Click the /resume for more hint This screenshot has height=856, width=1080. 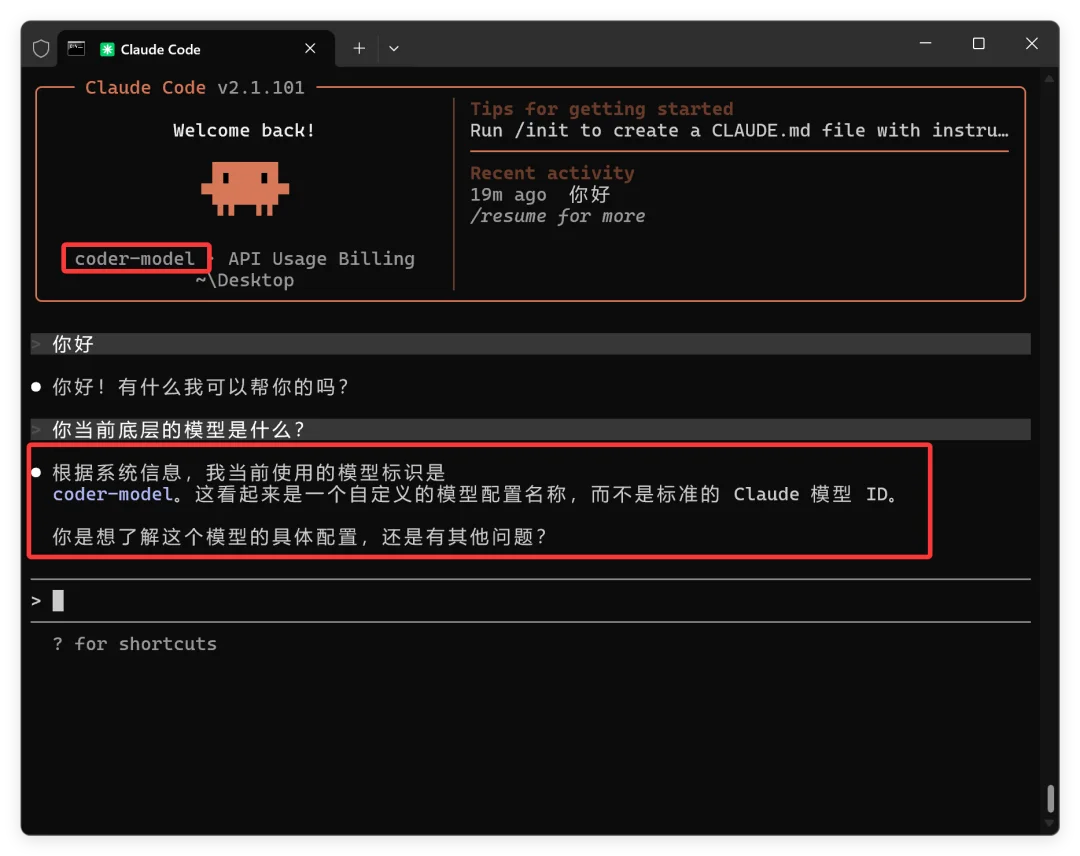557,216
